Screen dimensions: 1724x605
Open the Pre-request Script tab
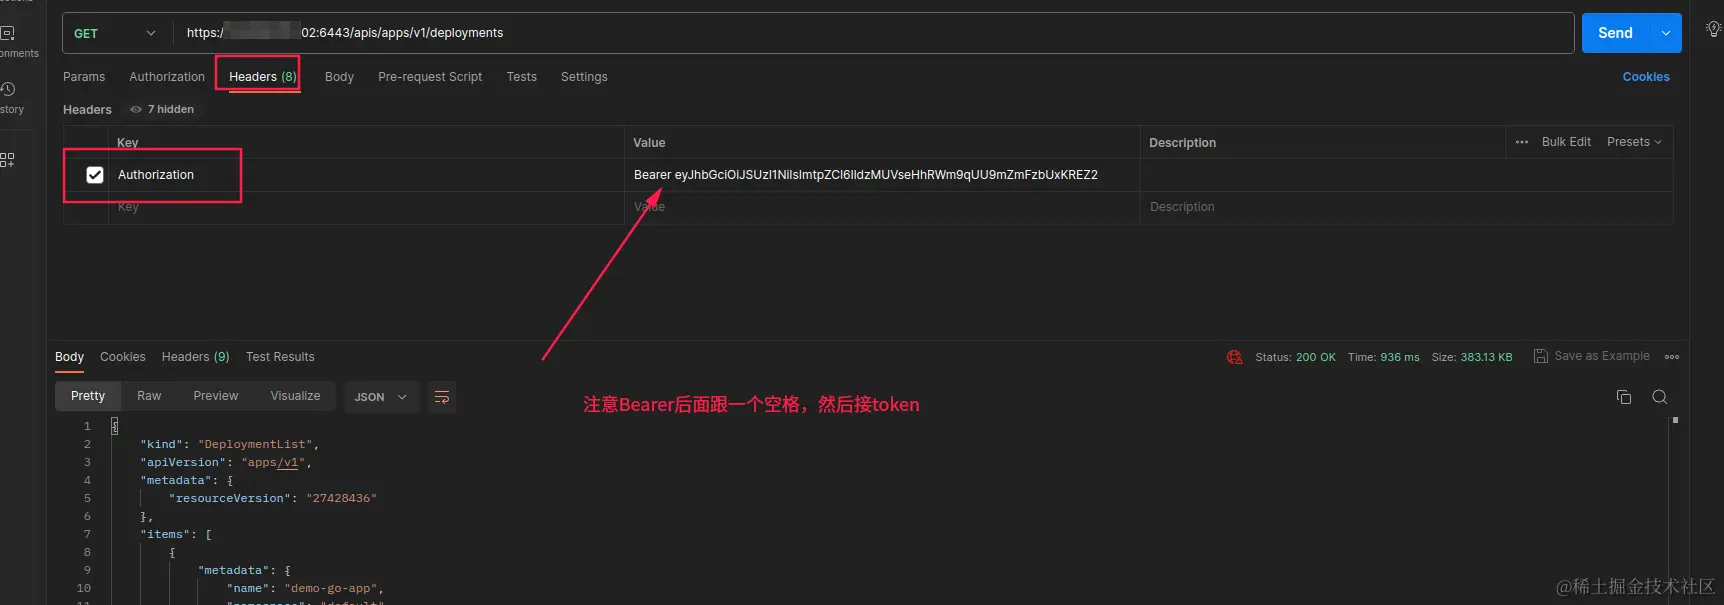430,77
